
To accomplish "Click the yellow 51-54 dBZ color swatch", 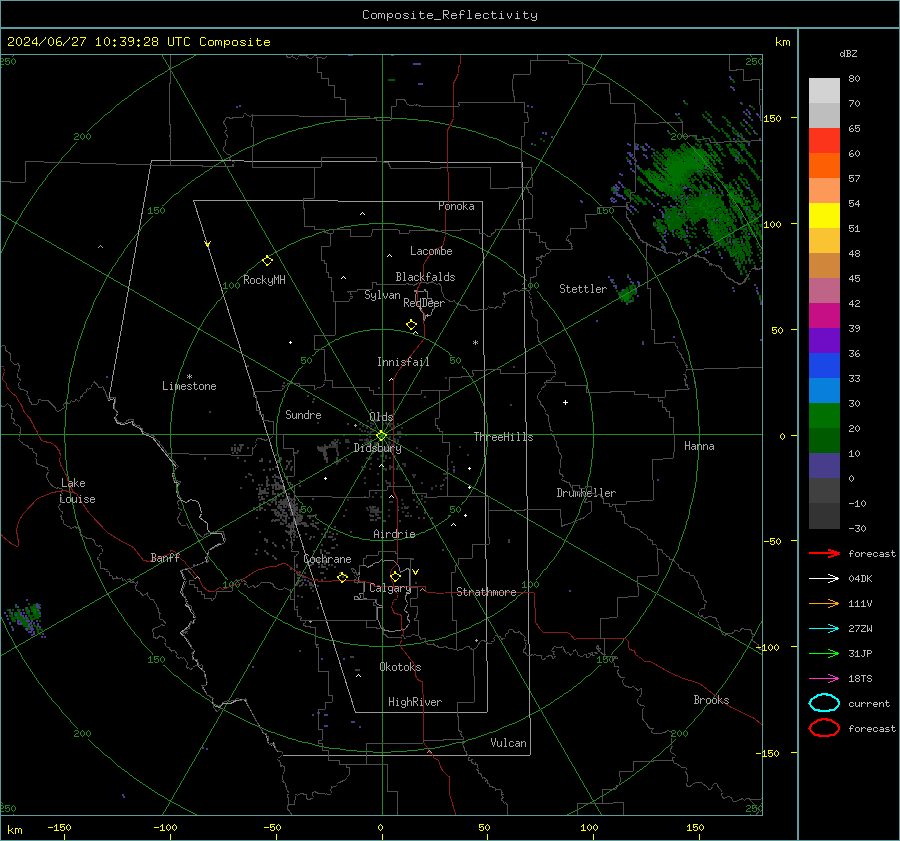I will click(824, 215).
